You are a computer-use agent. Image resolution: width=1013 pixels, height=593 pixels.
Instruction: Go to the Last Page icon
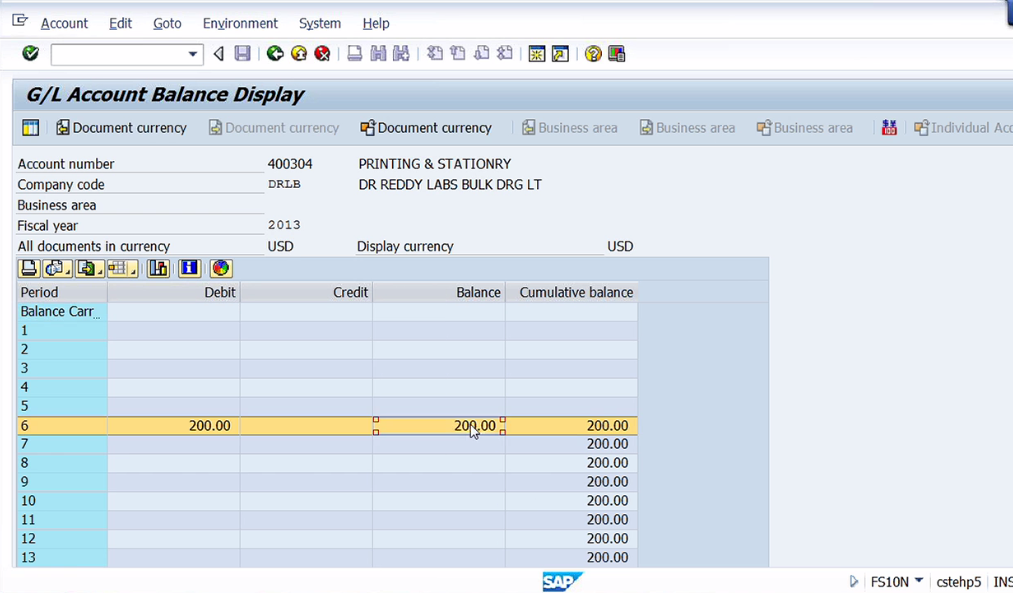[505, 54]
